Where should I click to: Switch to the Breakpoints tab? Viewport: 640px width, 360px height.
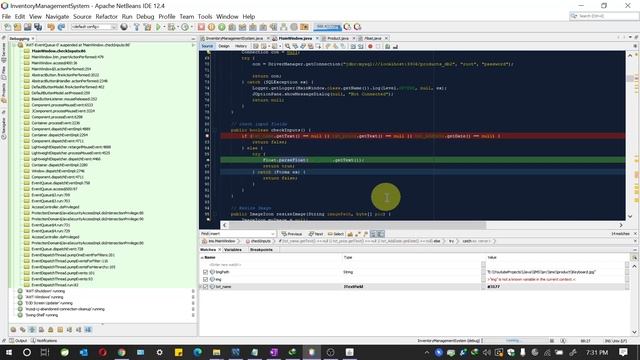(x=261, y=249)
